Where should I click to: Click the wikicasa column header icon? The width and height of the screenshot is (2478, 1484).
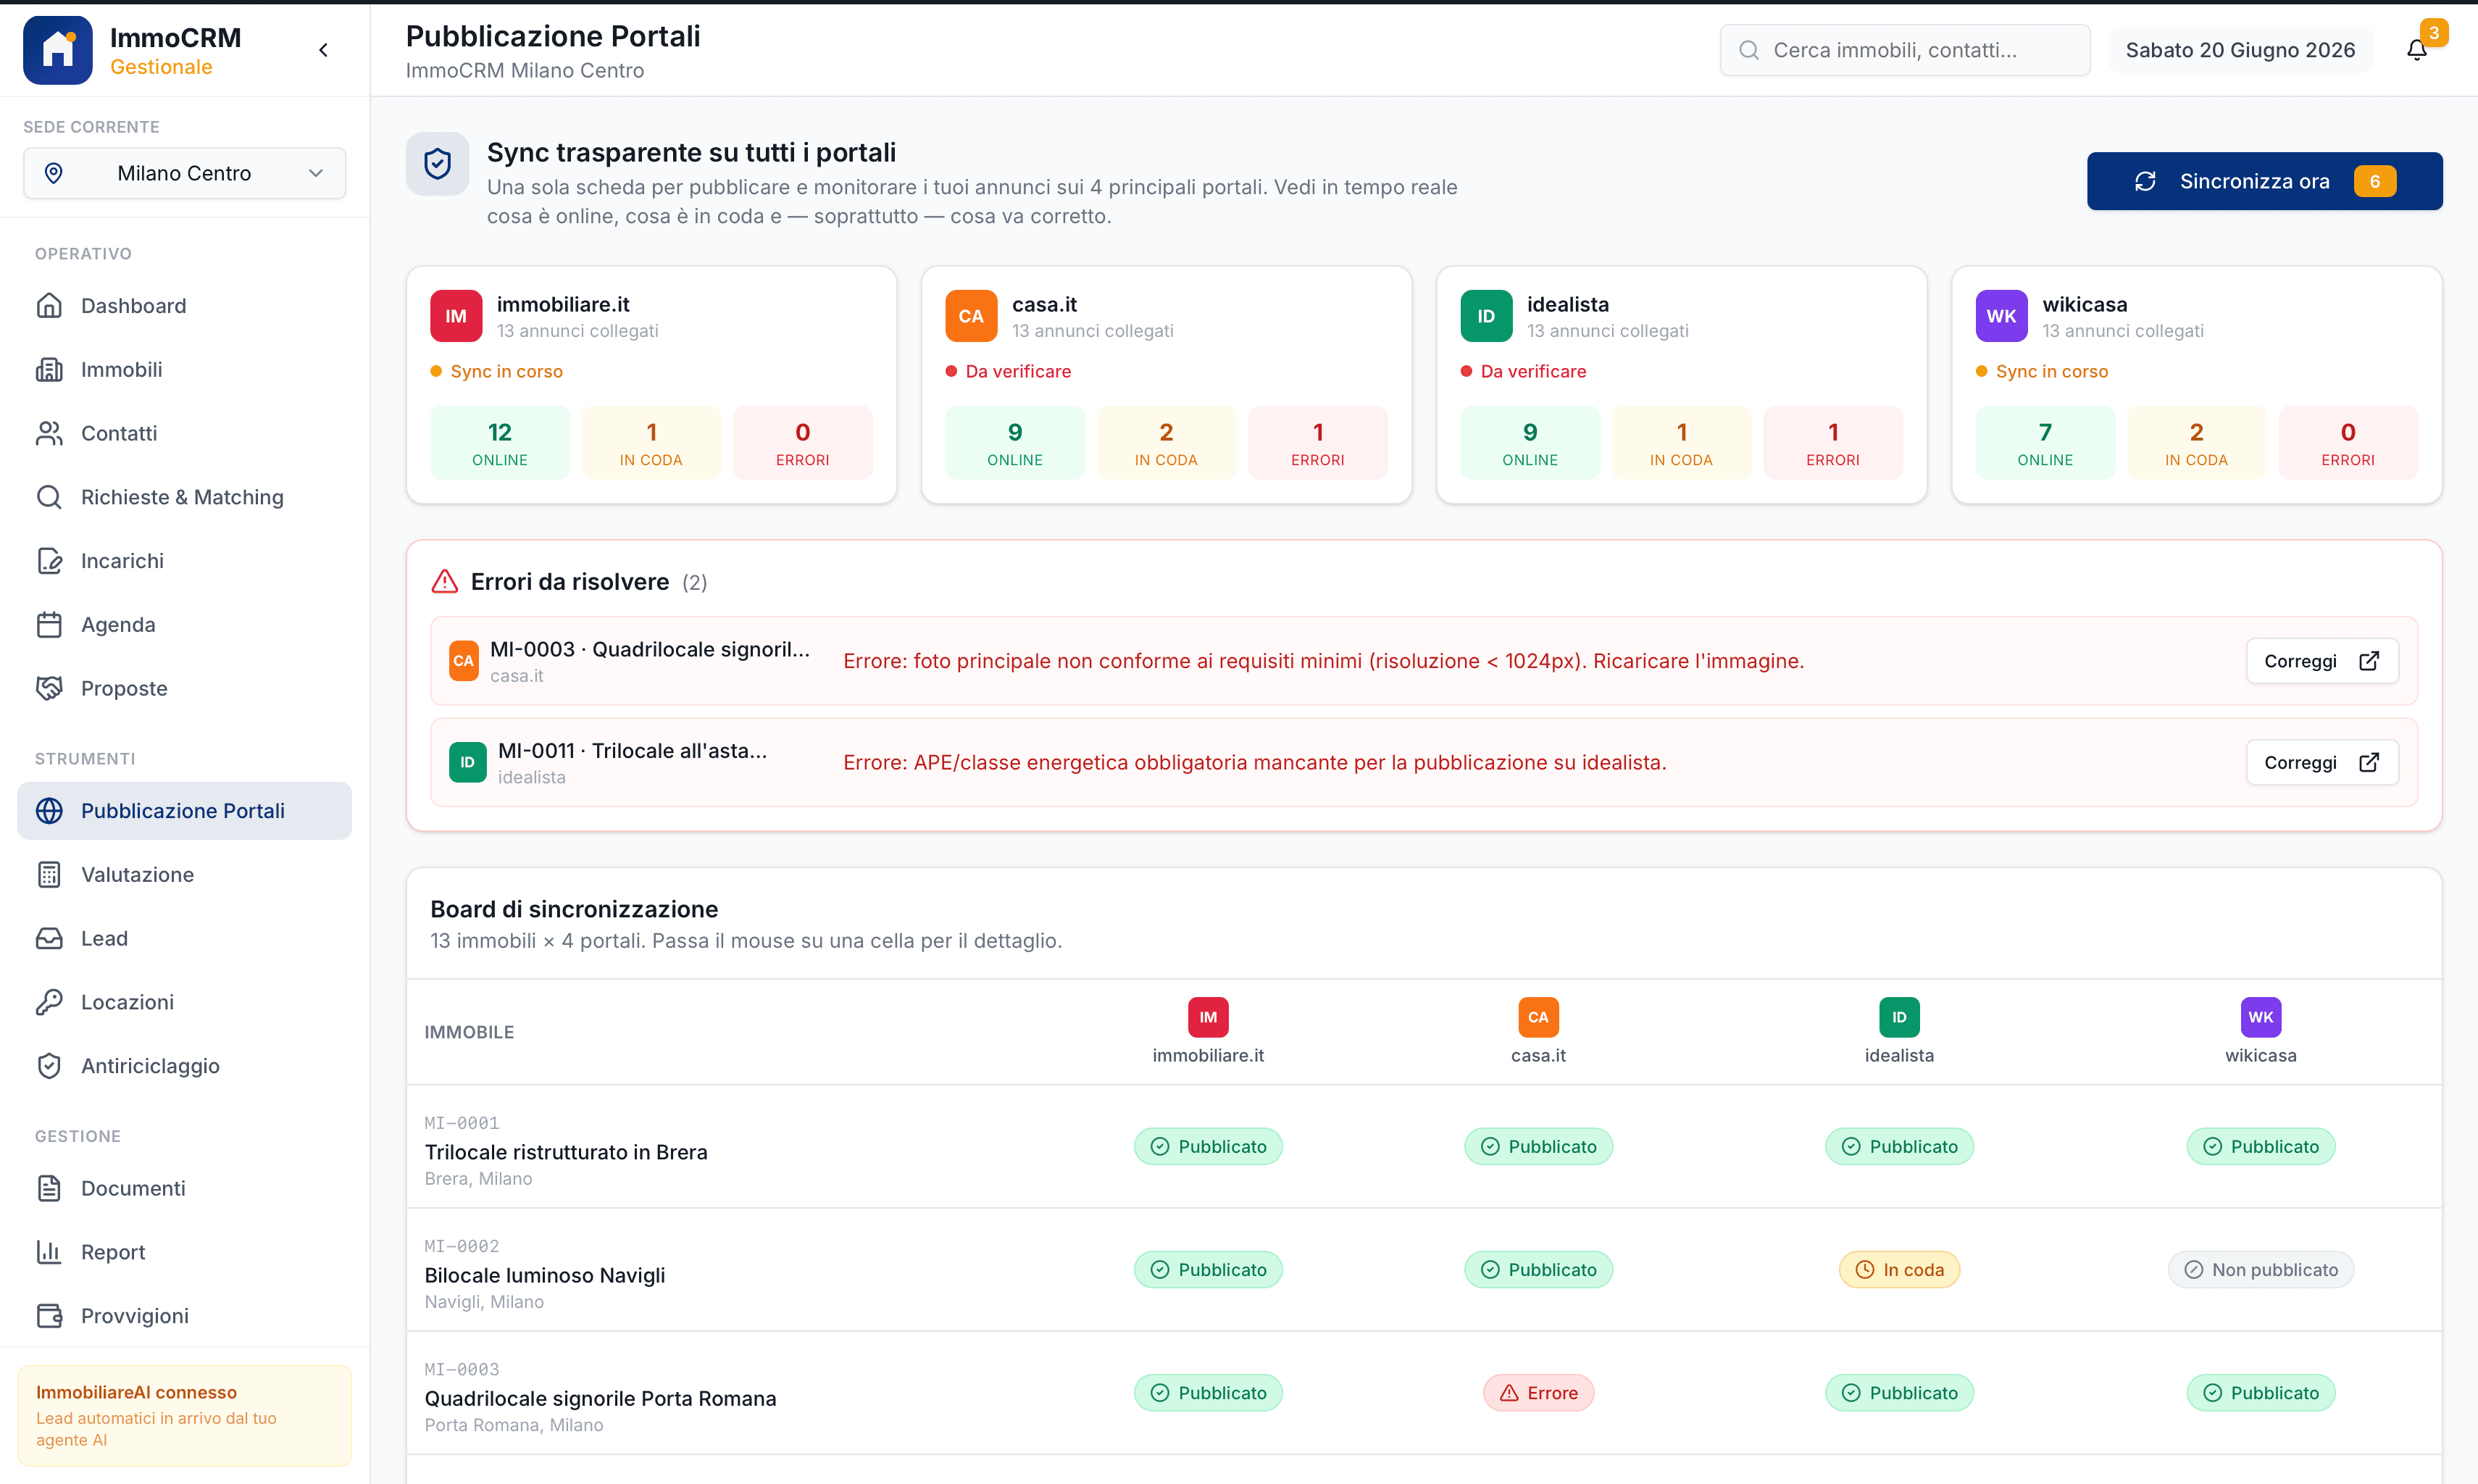tap(2260, 1017)
